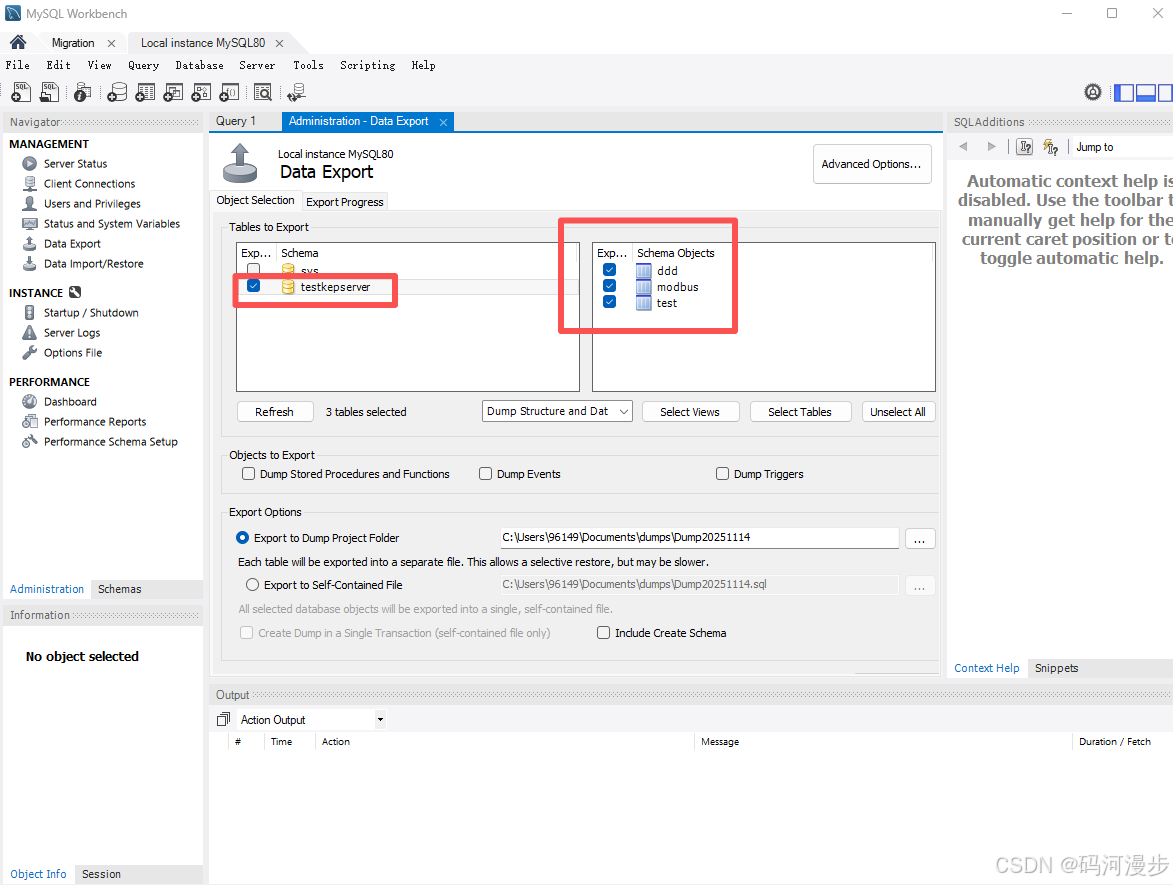Go back in context help
The width and height of the screenshot is (1173, 885).
[964, 147]
